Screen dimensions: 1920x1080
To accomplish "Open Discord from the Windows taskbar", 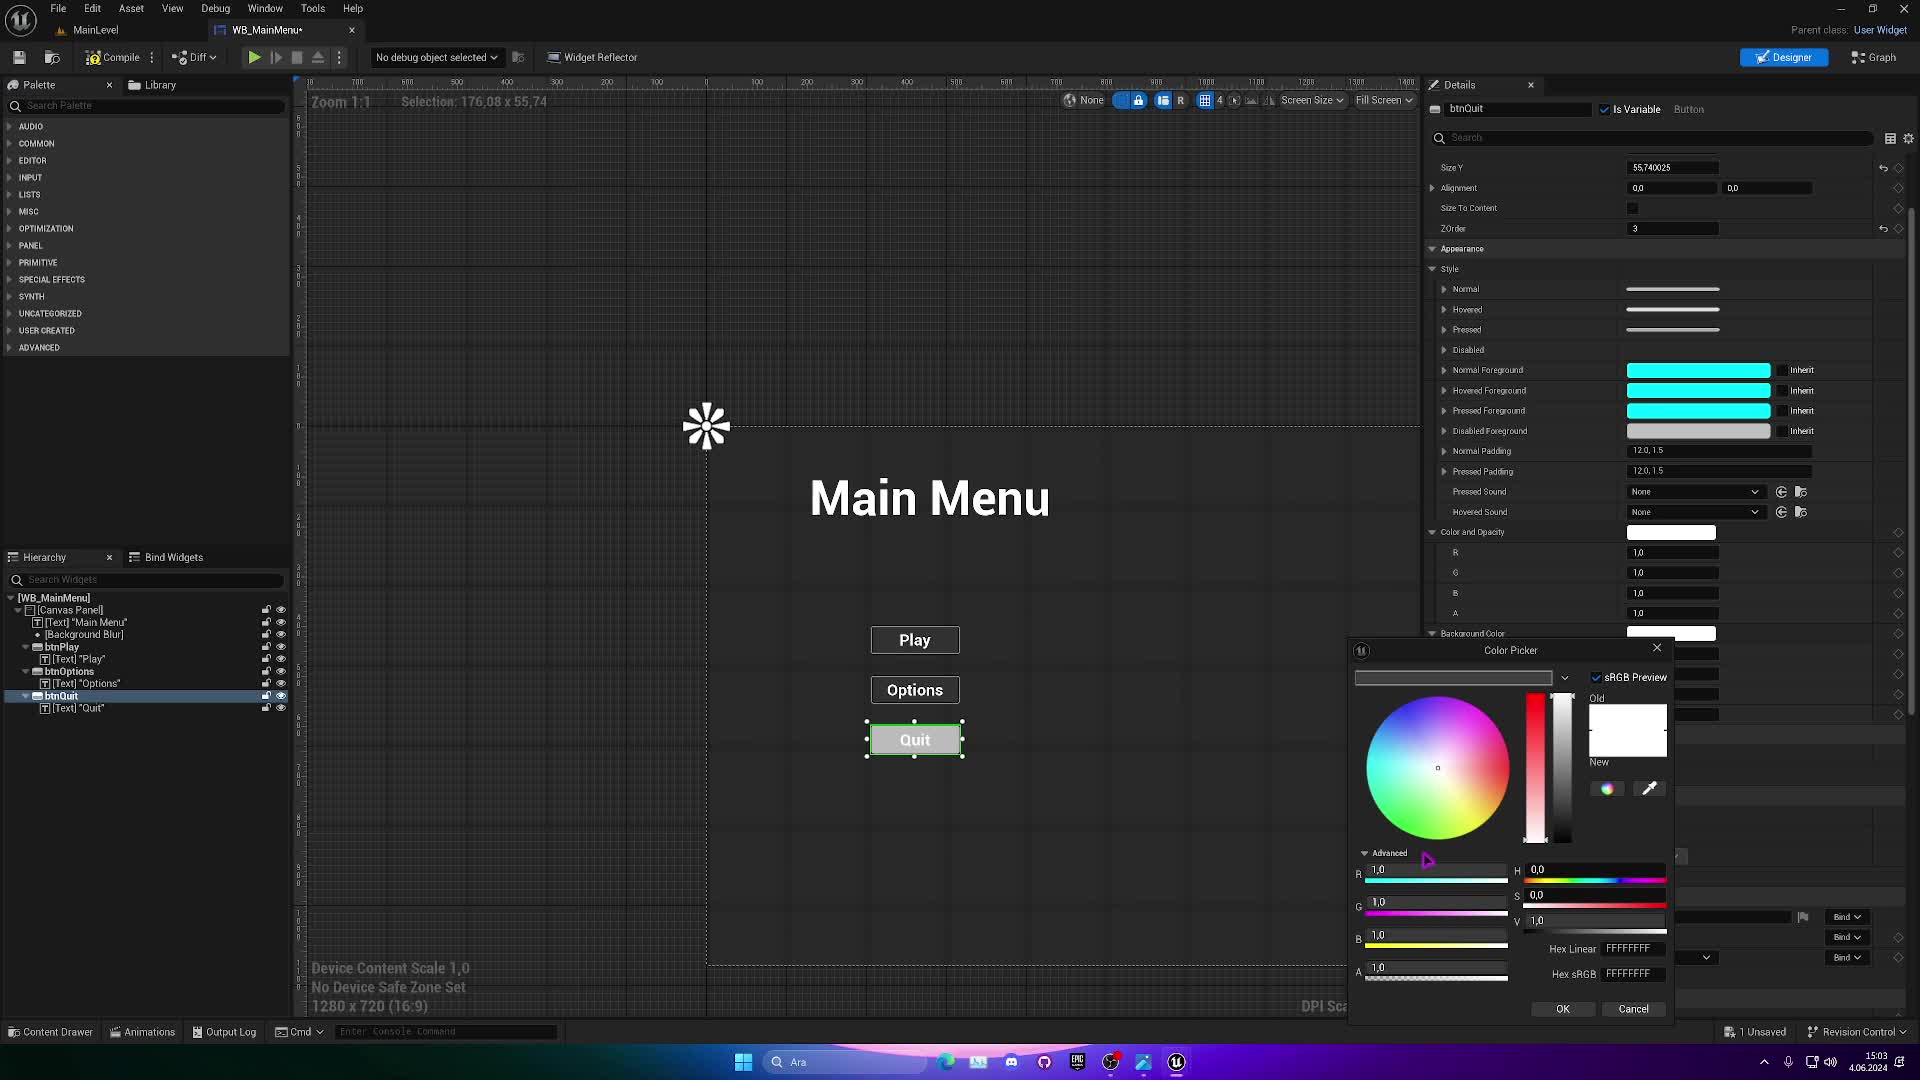I will (1011, 1062).
